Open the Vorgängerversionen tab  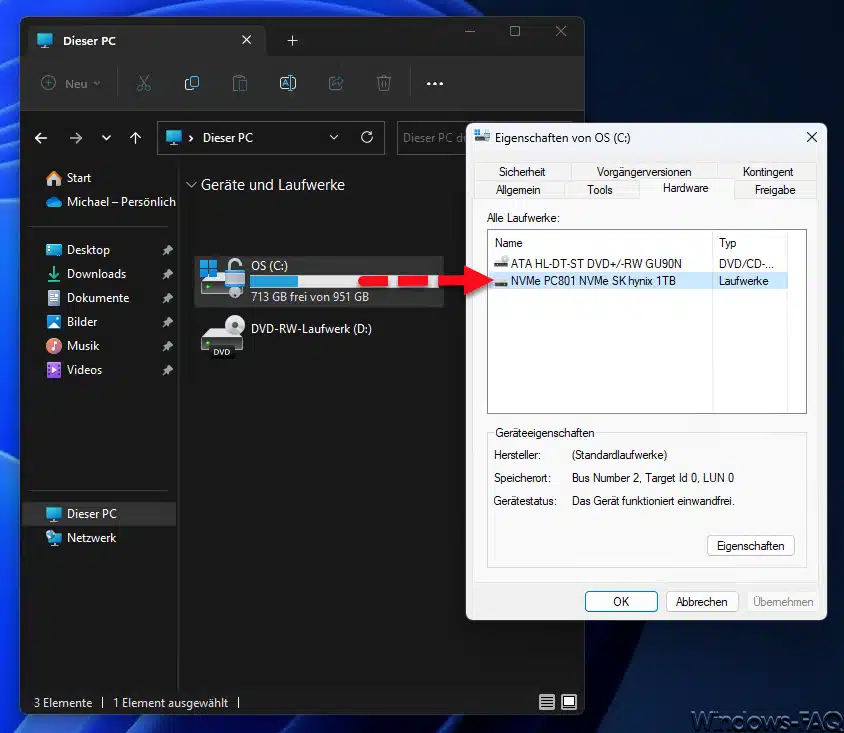(x=644, y=172)
